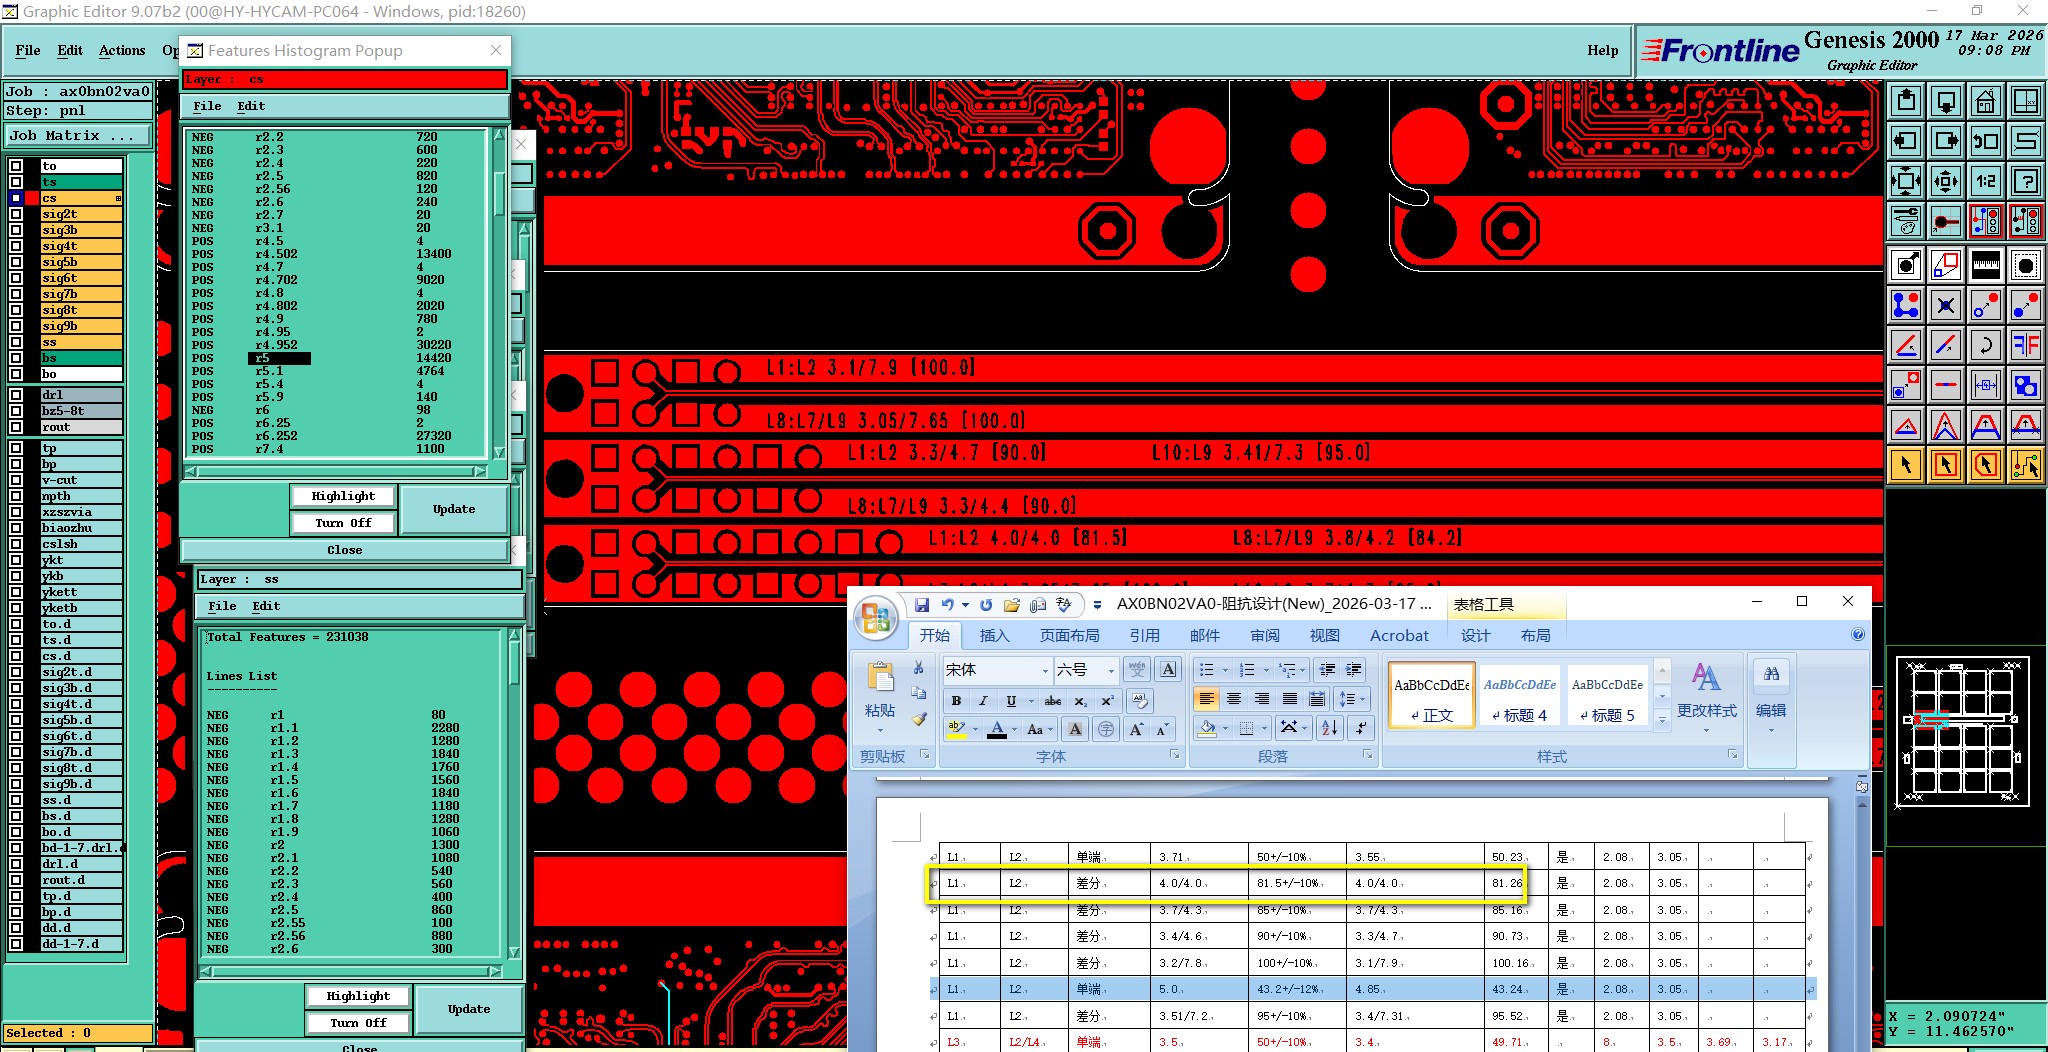Open bullet list dropdown arrow
Viewport: 2048px width, 1052px height.
coord(1225,670)
